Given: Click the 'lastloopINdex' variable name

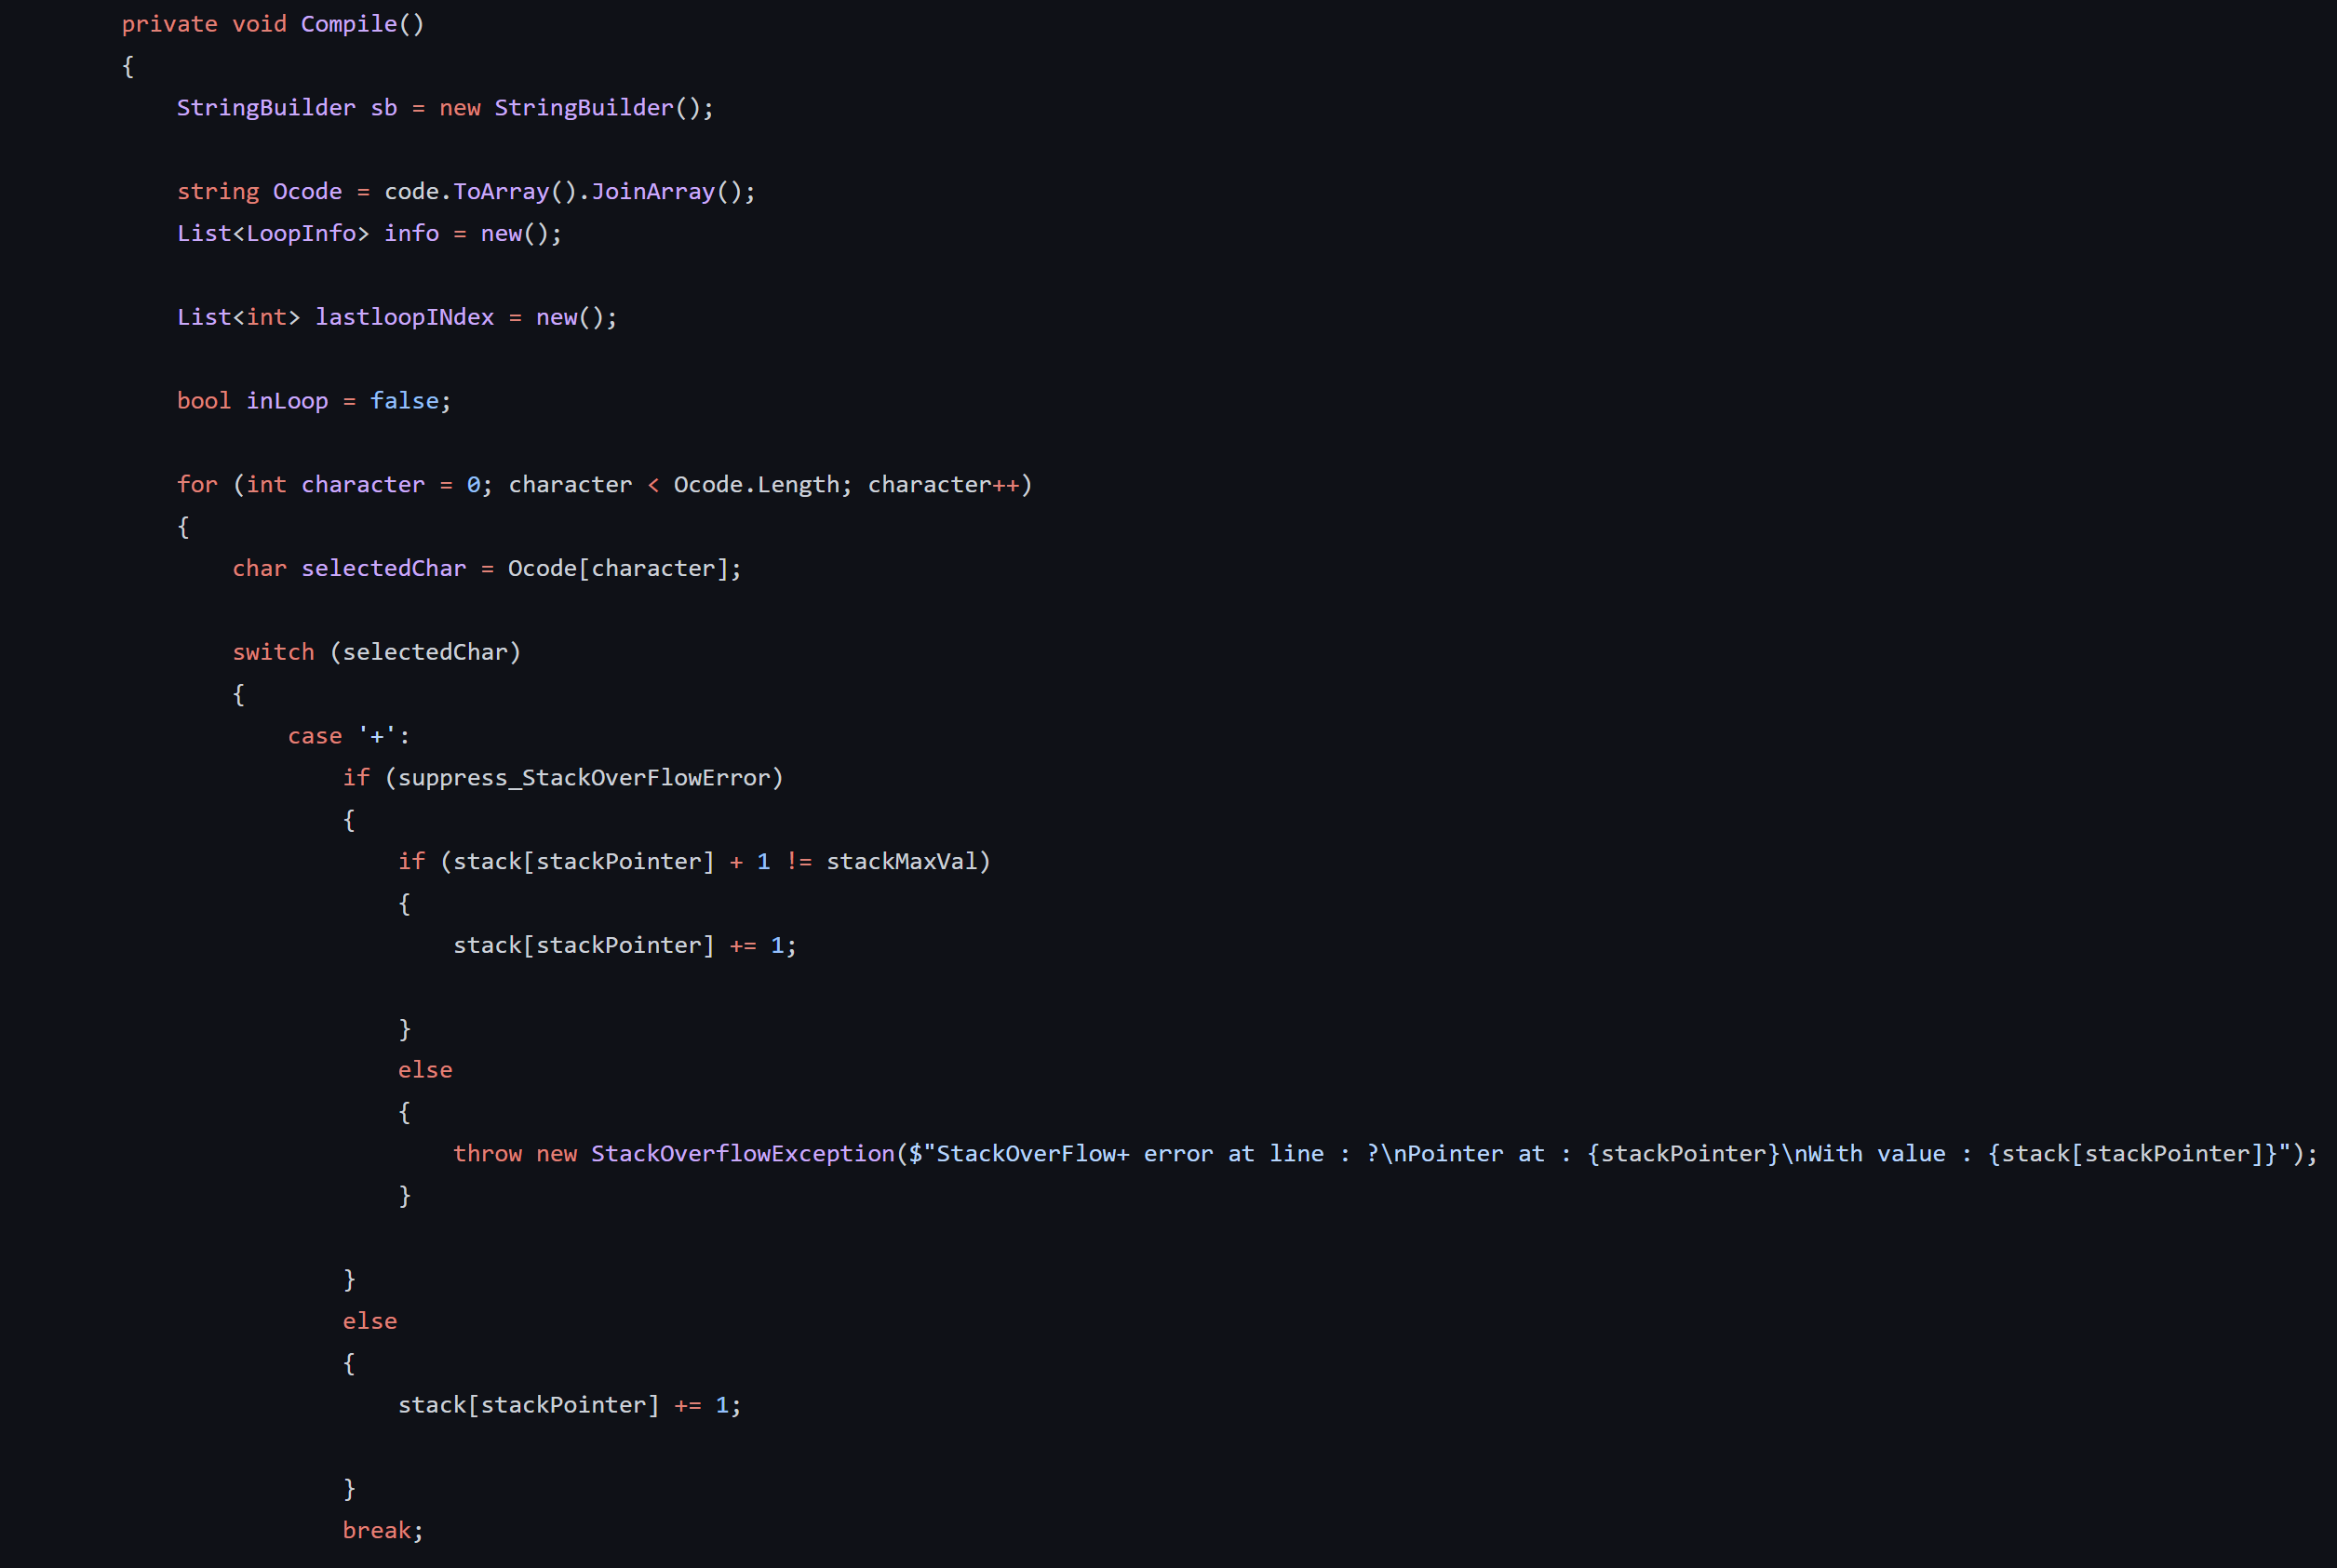Looking at the screenshot, I should click(405, 317).
